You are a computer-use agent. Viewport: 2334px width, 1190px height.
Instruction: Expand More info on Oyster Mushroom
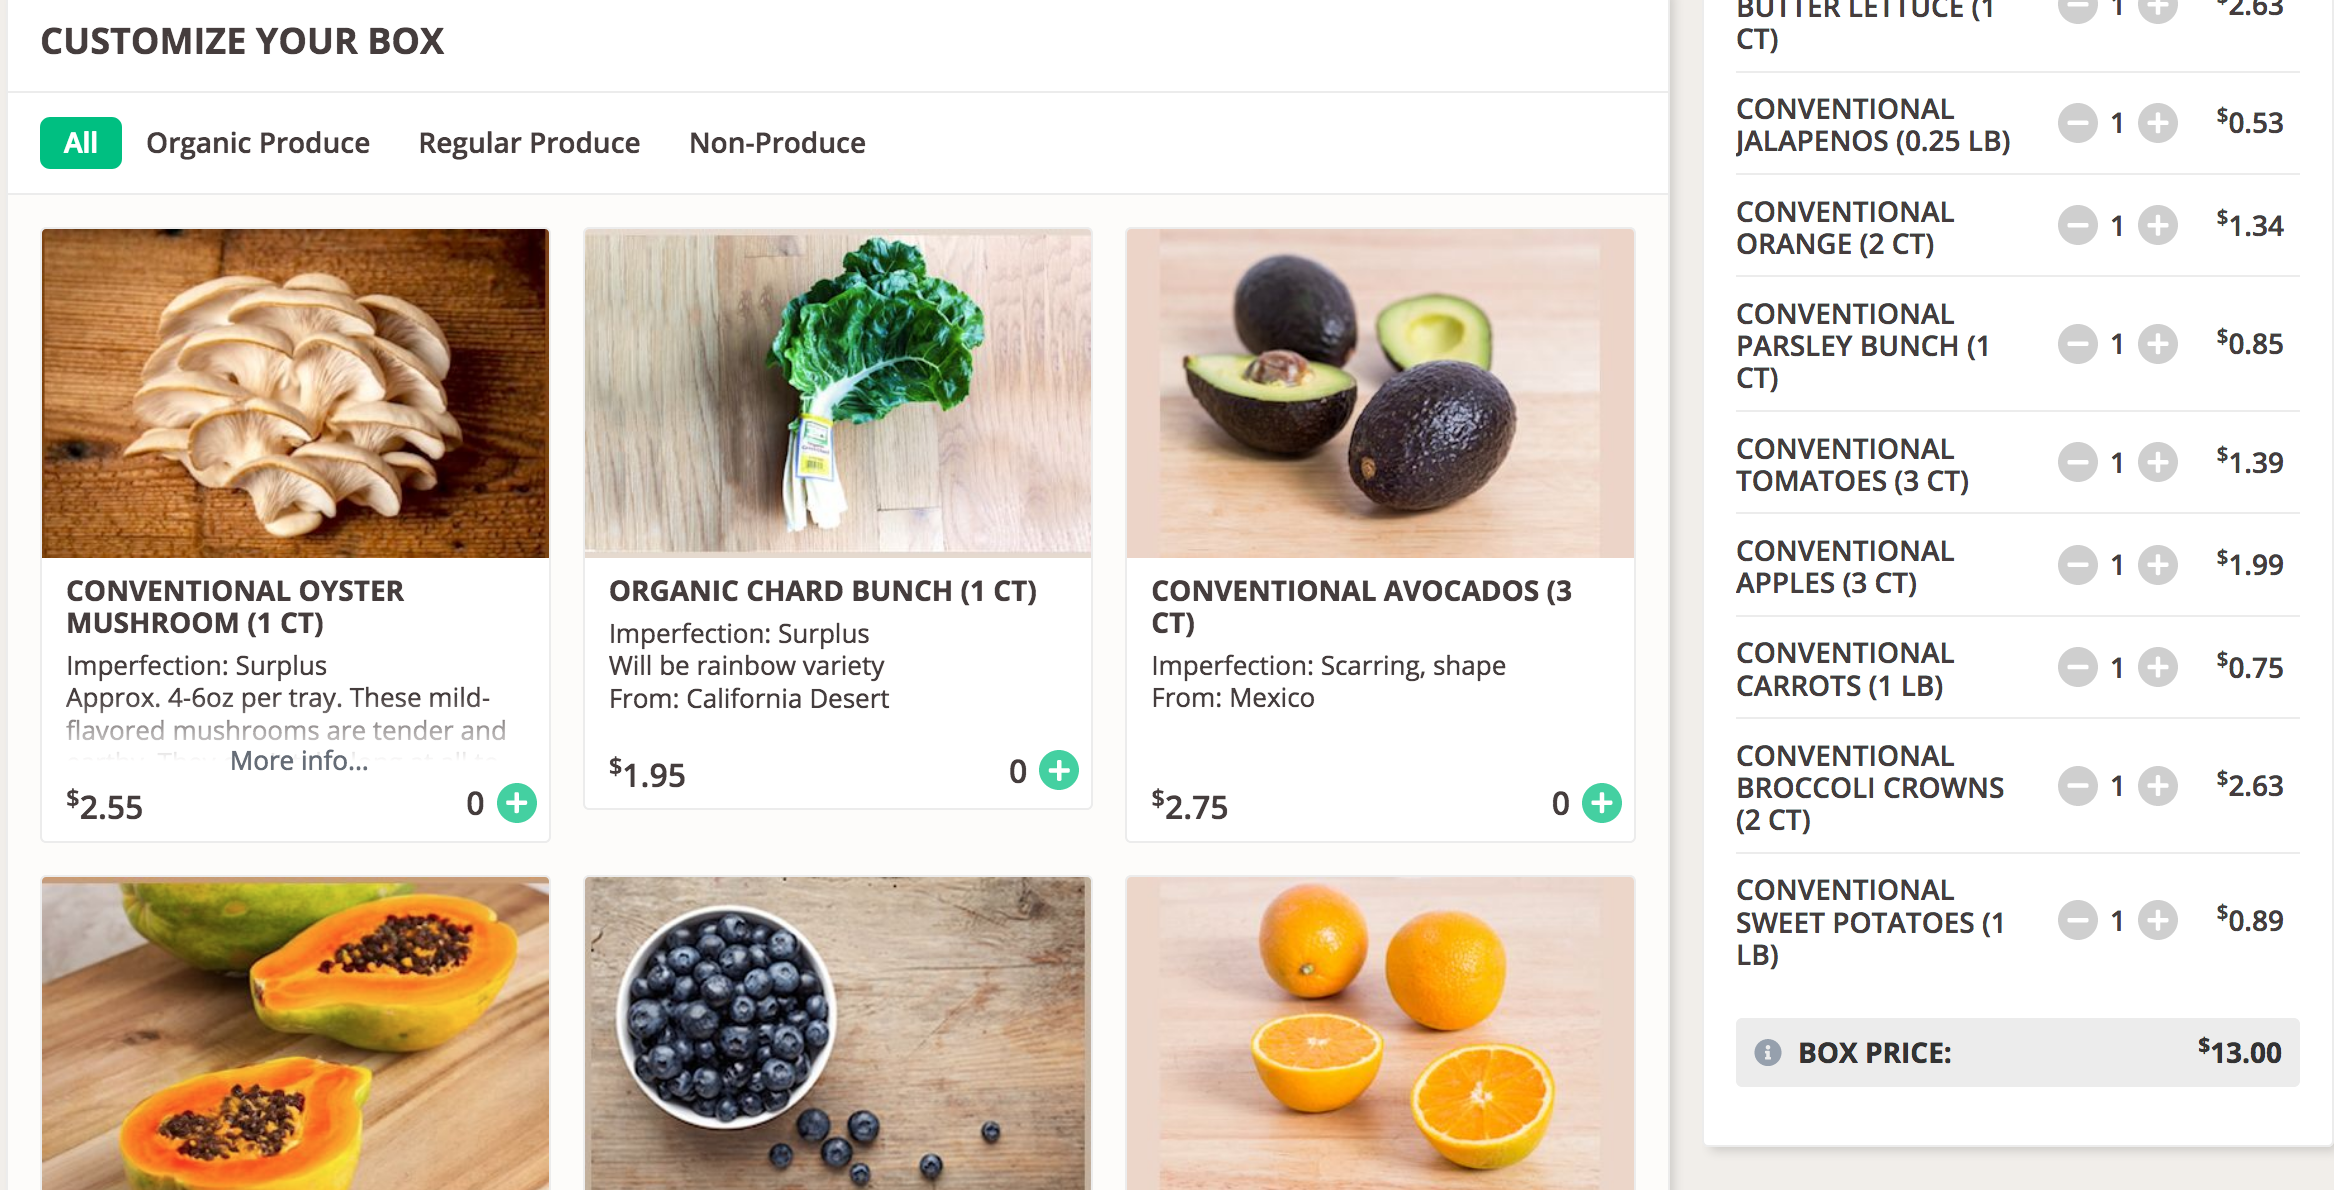coord(299,761)
